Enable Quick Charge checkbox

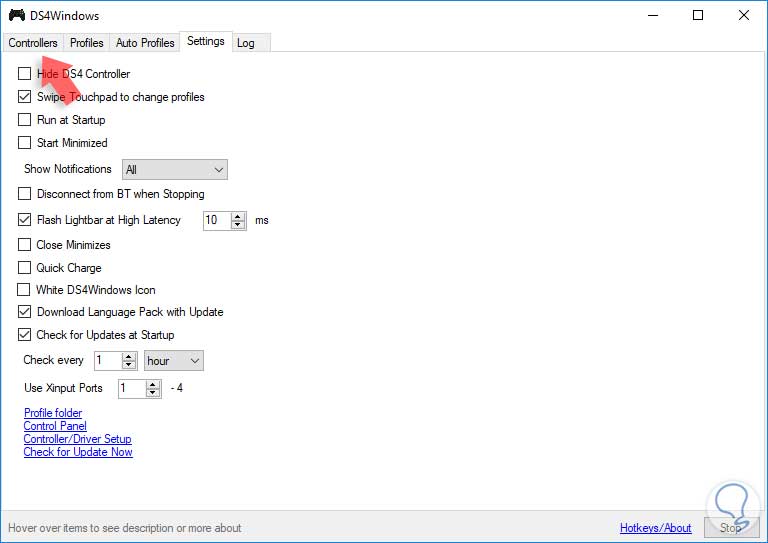pyautogui.click(x=24, y=267)
